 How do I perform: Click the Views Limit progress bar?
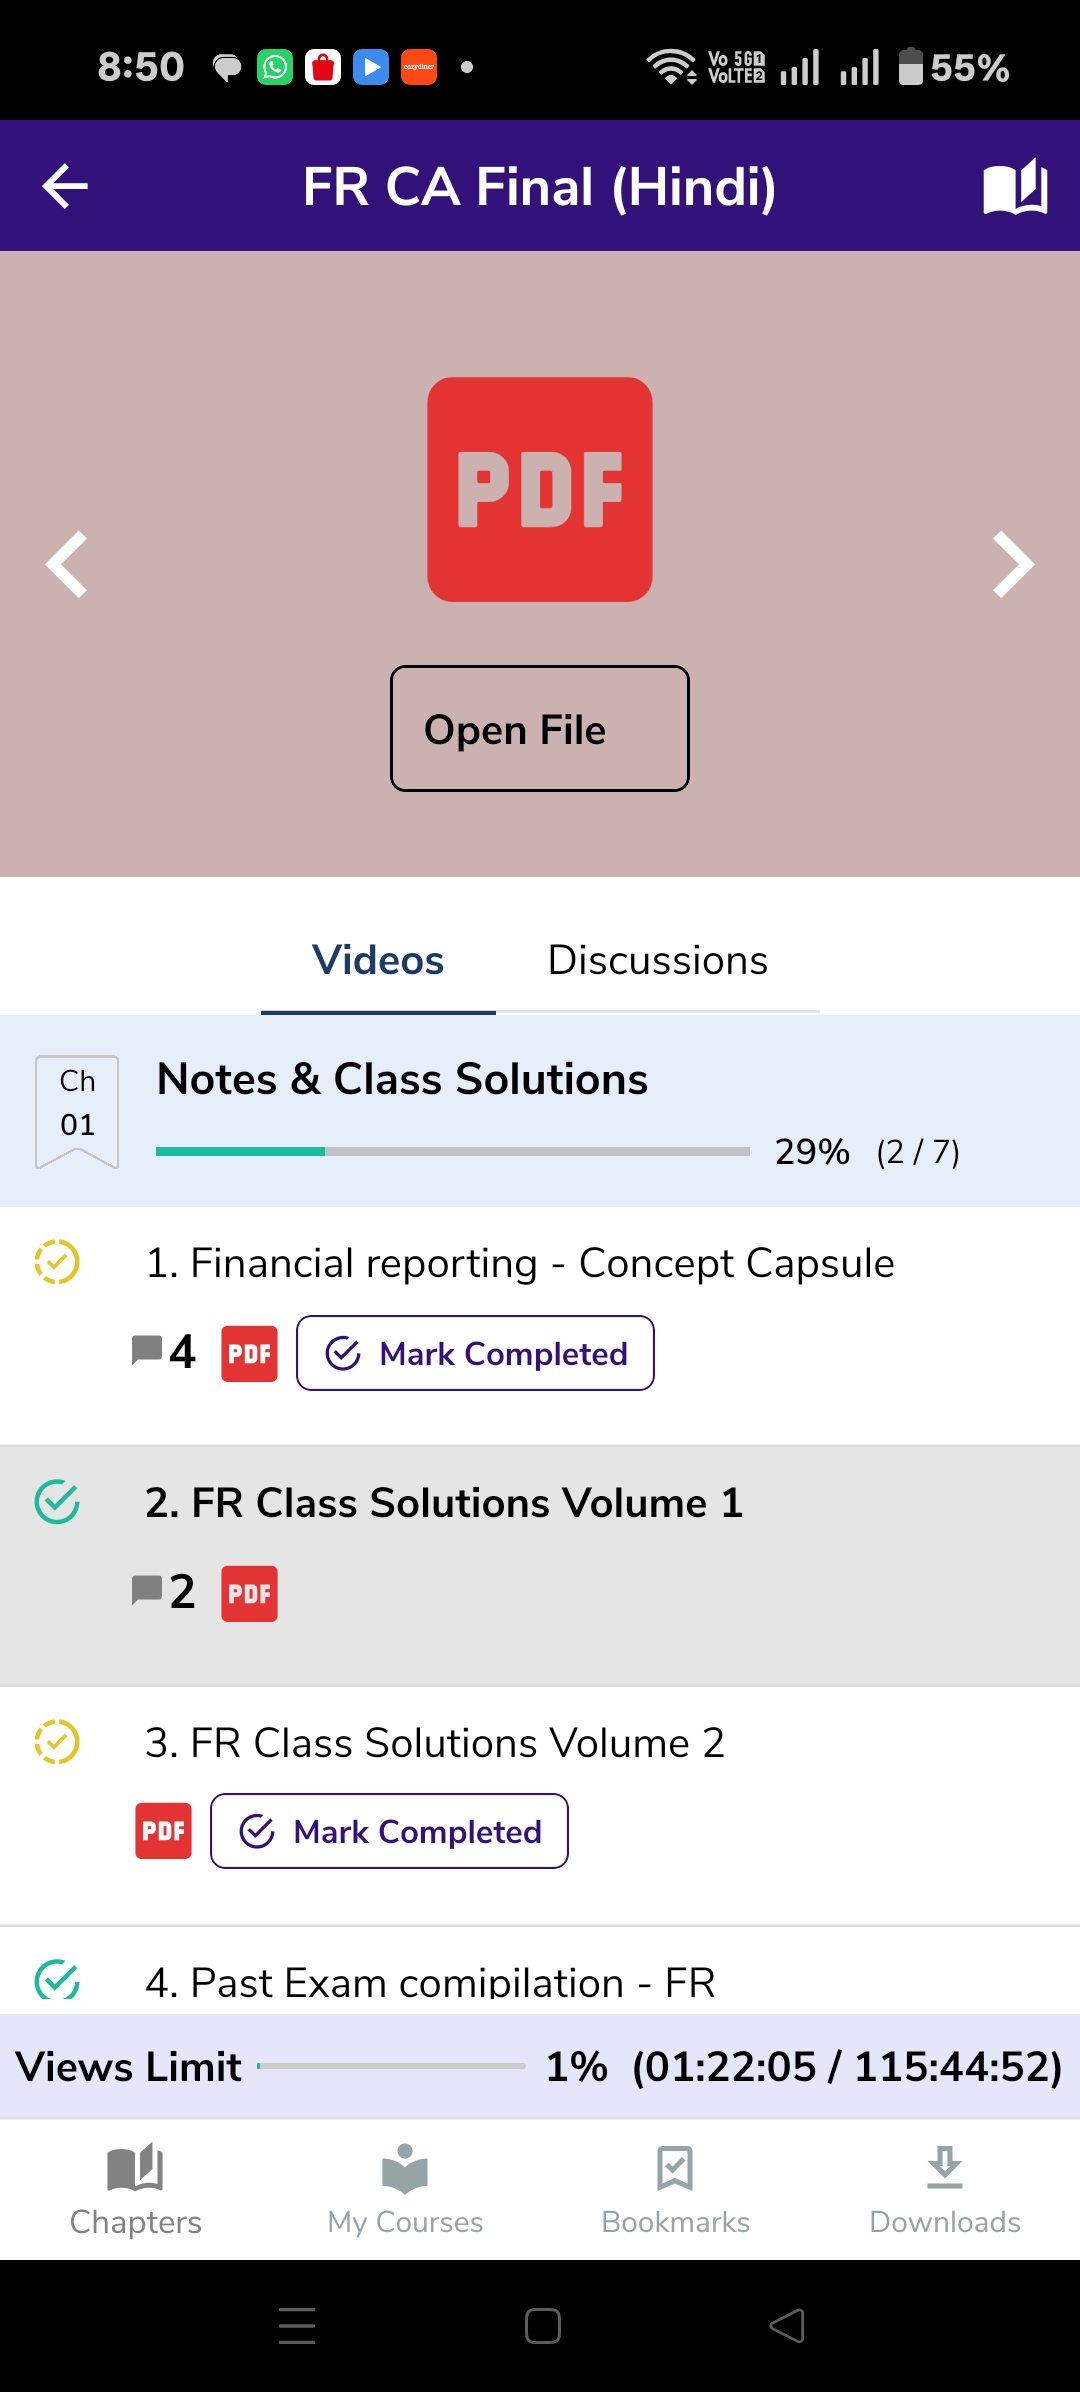[x=391, y=2066]
